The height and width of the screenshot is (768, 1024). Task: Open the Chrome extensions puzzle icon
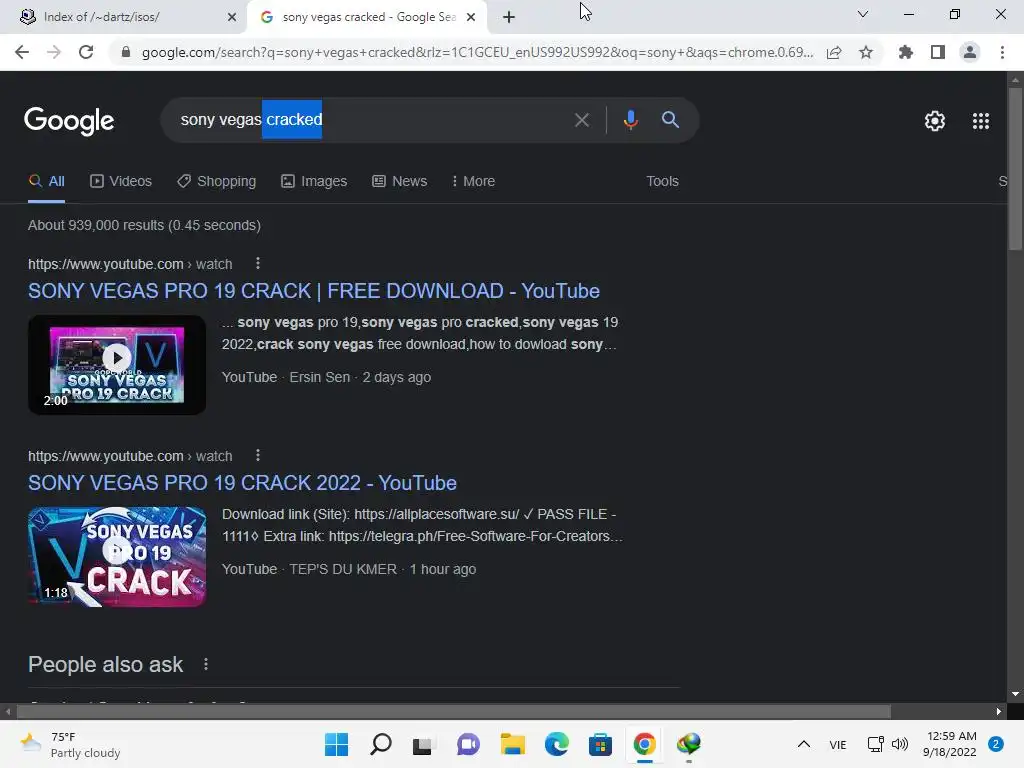905,52
